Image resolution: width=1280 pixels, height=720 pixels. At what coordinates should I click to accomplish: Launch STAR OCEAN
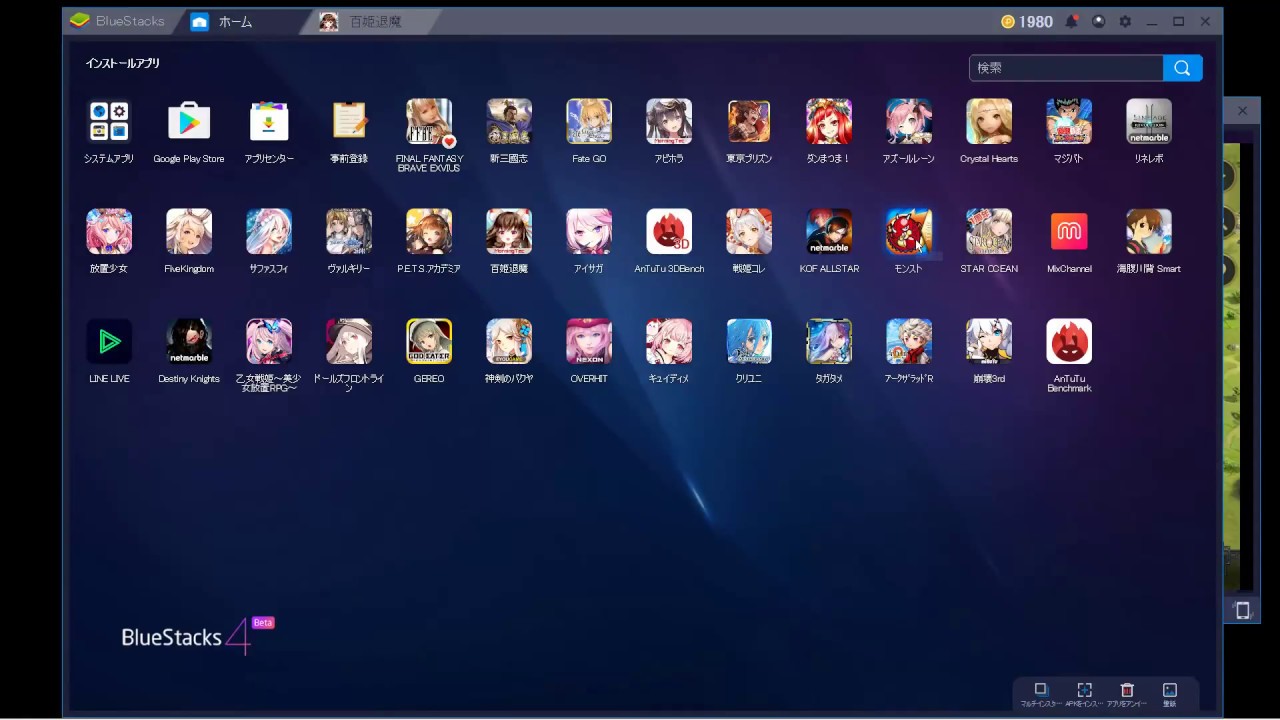click(989, 231)
